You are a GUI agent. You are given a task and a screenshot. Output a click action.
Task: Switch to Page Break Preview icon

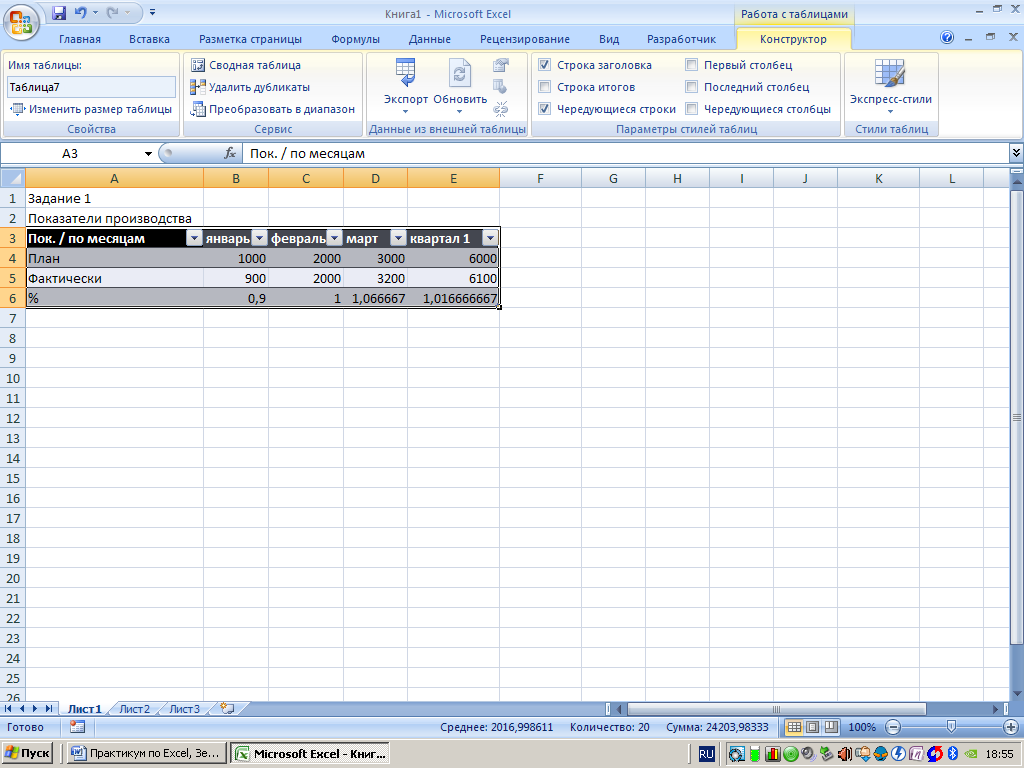[x=831, y=727]
